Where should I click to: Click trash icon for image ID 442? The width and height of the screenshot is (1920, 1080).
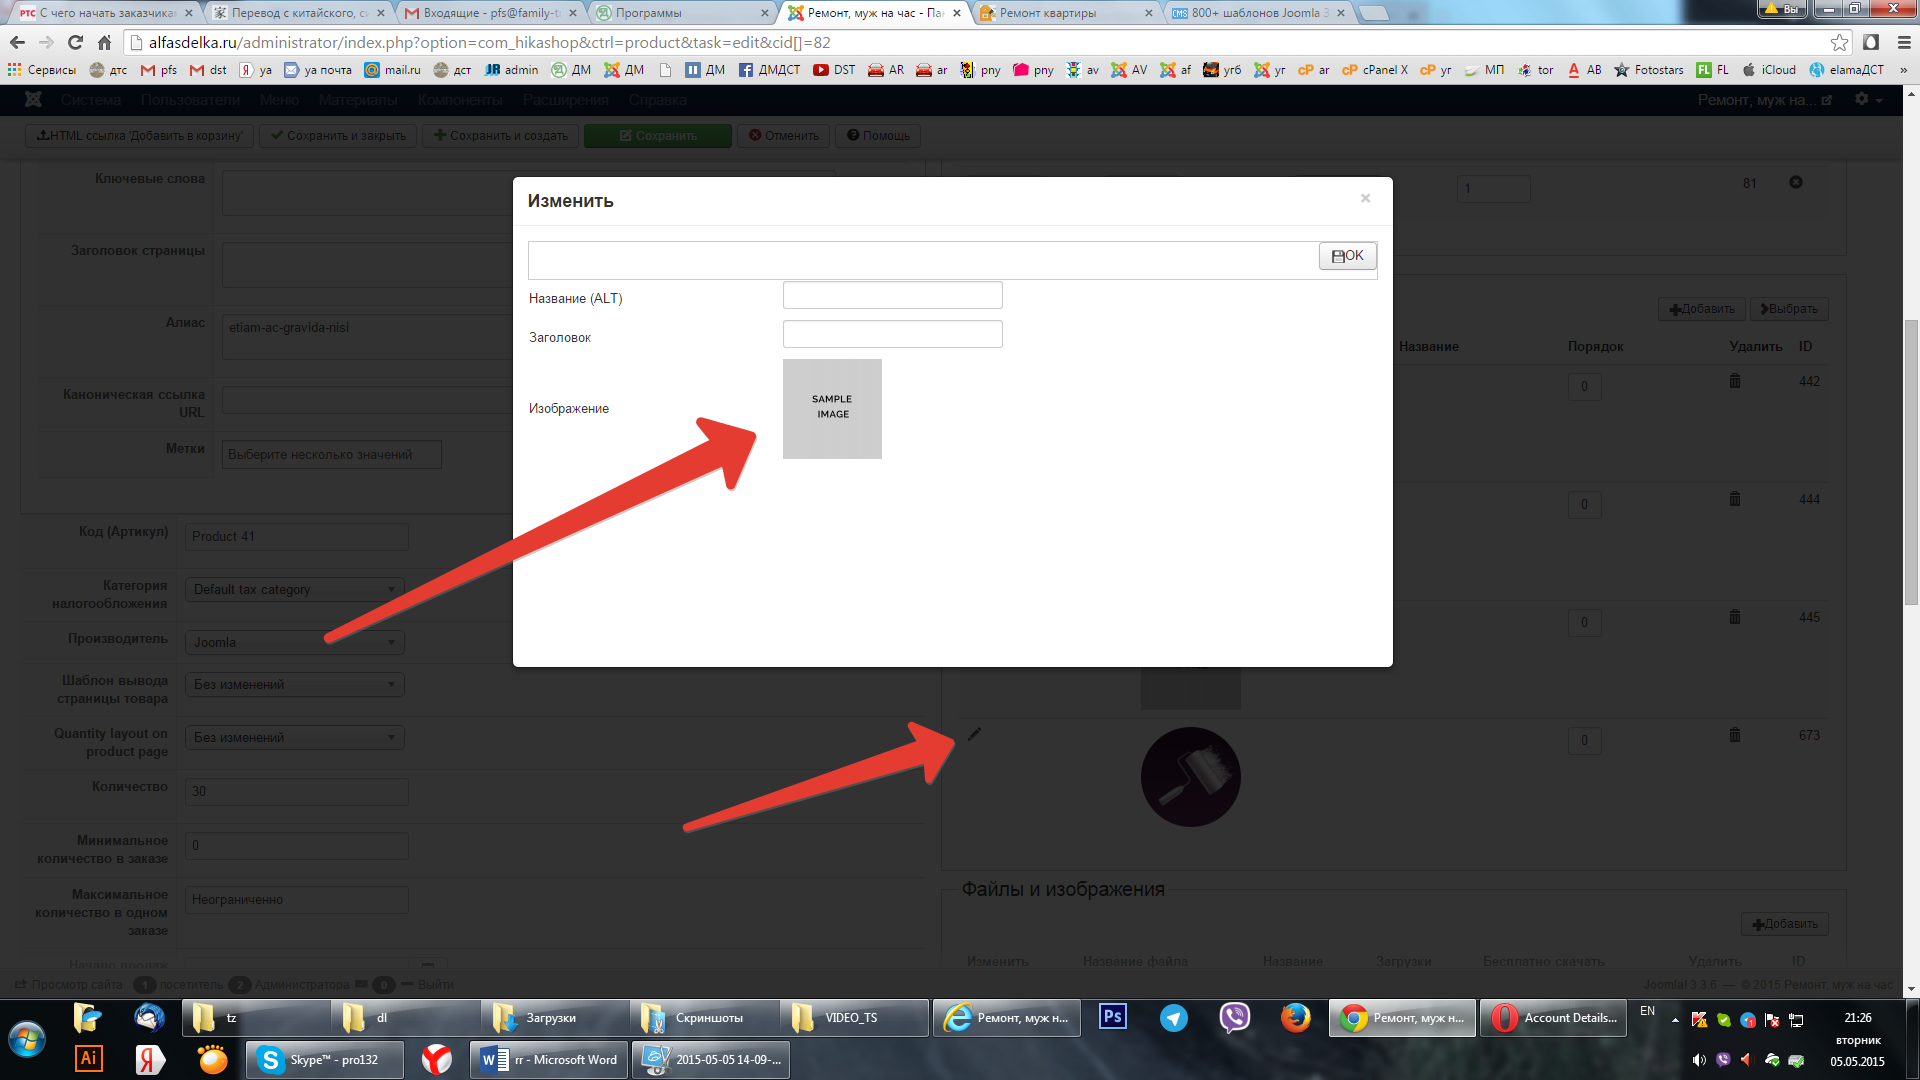pos(1735,381)
